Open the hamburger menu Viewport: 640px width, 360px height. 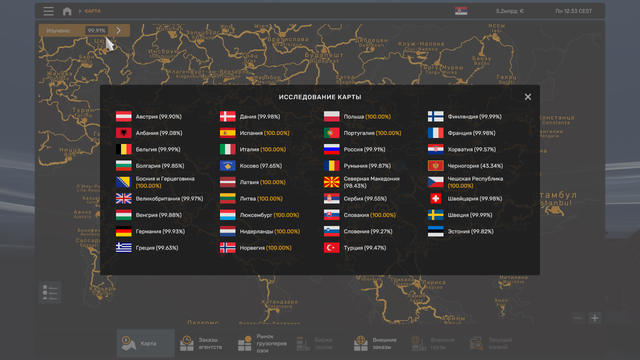[49, 11]
